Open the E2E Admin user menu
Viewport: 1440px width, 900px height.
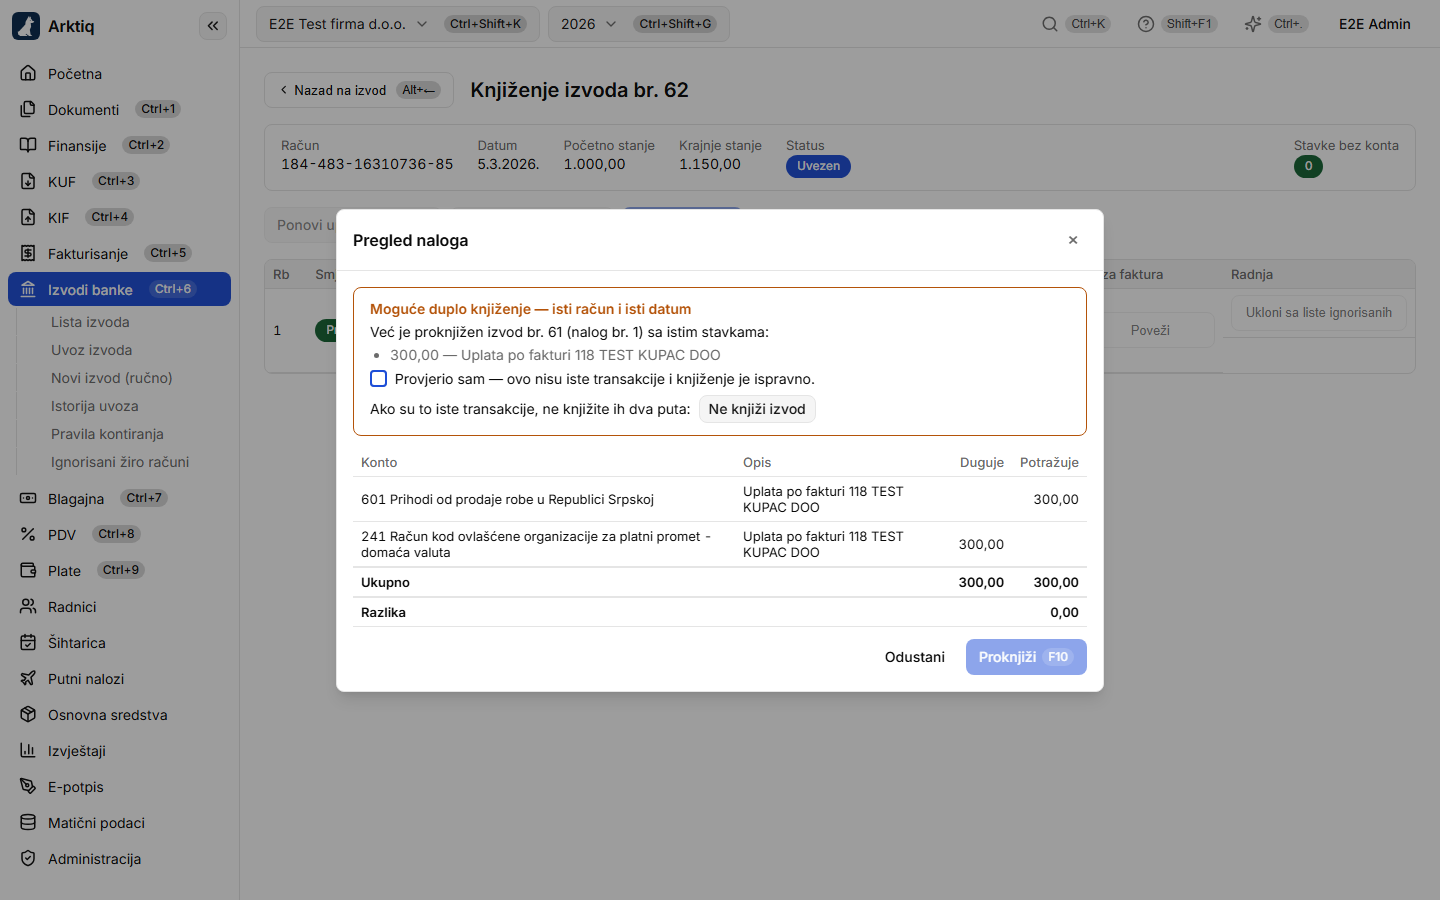1375,24
